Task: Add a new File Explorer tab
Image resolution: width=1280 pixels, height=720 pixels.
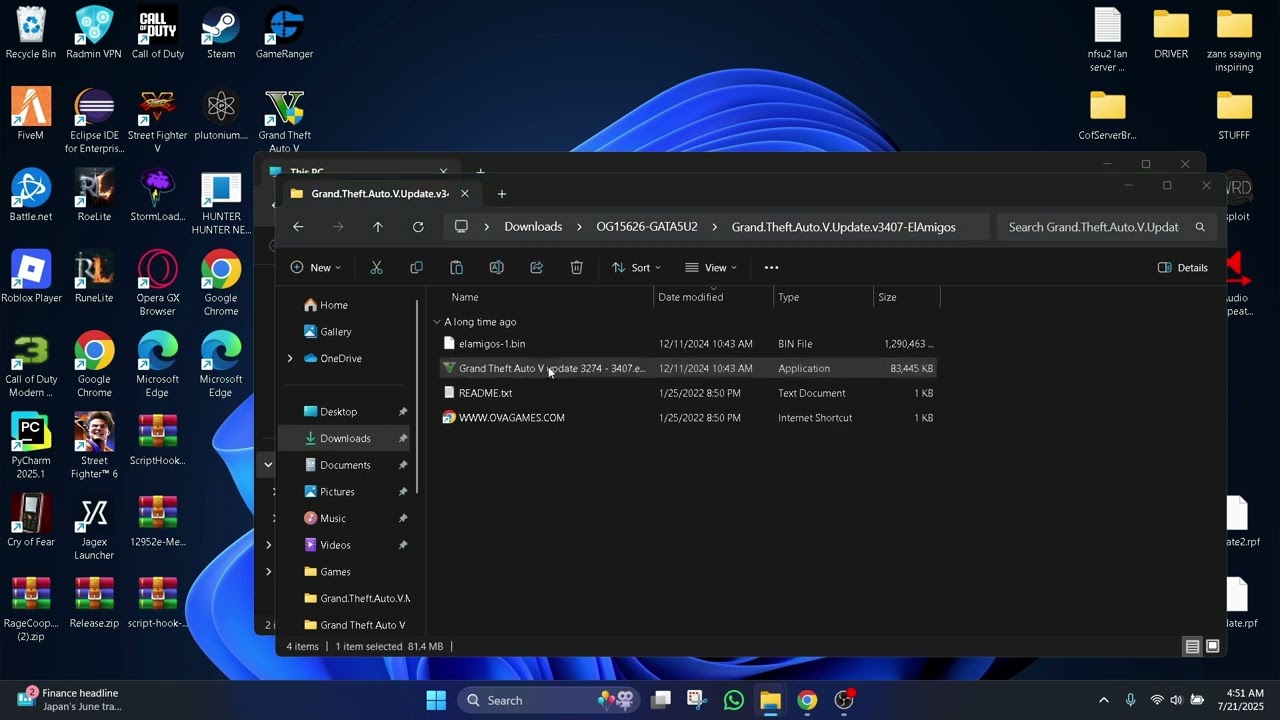Action: (x=502, y=194)
